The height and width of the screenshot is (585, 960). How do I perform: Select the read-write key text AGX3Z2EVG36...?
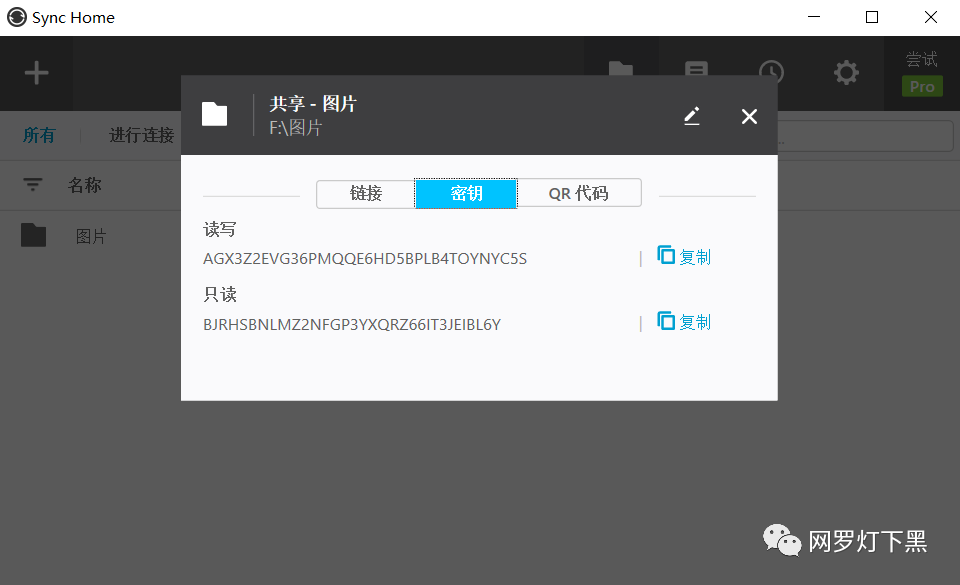[x=365, y=259]
